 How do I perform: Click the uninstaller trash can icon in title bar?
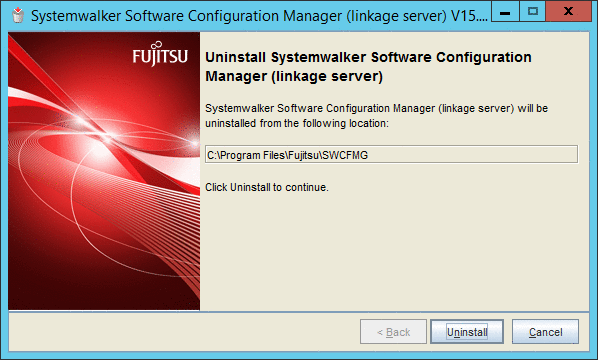[x=18, y=15]
